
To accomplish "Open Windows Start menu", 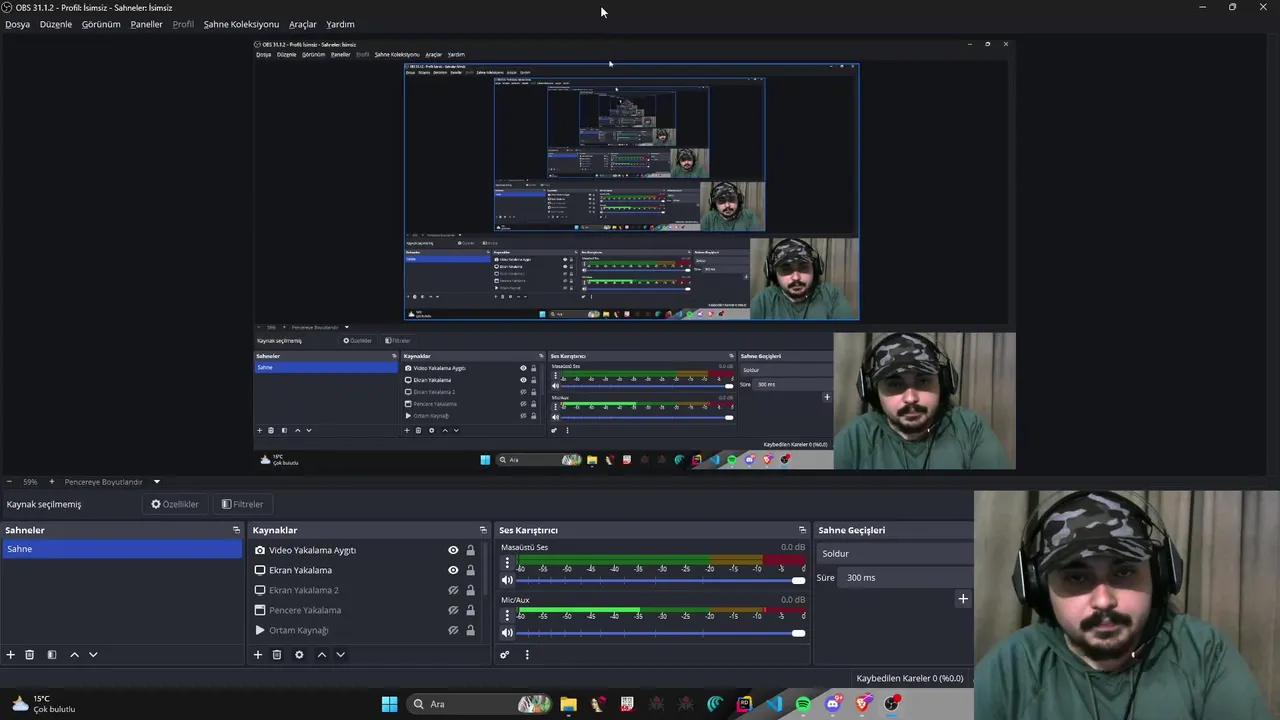I will click(x=389, y=704).
